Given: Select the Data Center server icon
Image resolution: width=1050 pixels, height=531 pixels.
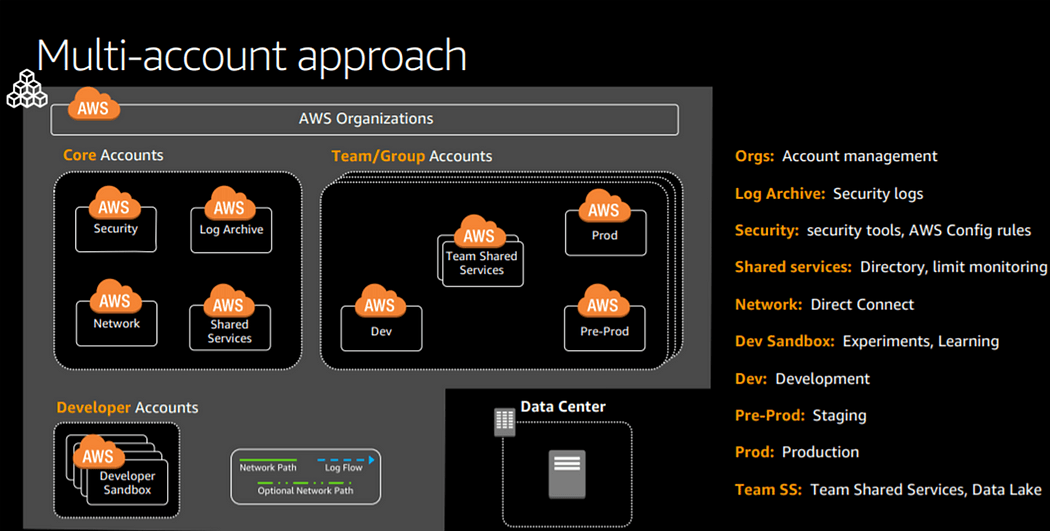Looking at the screenshot, I should [x=567, y=475].
